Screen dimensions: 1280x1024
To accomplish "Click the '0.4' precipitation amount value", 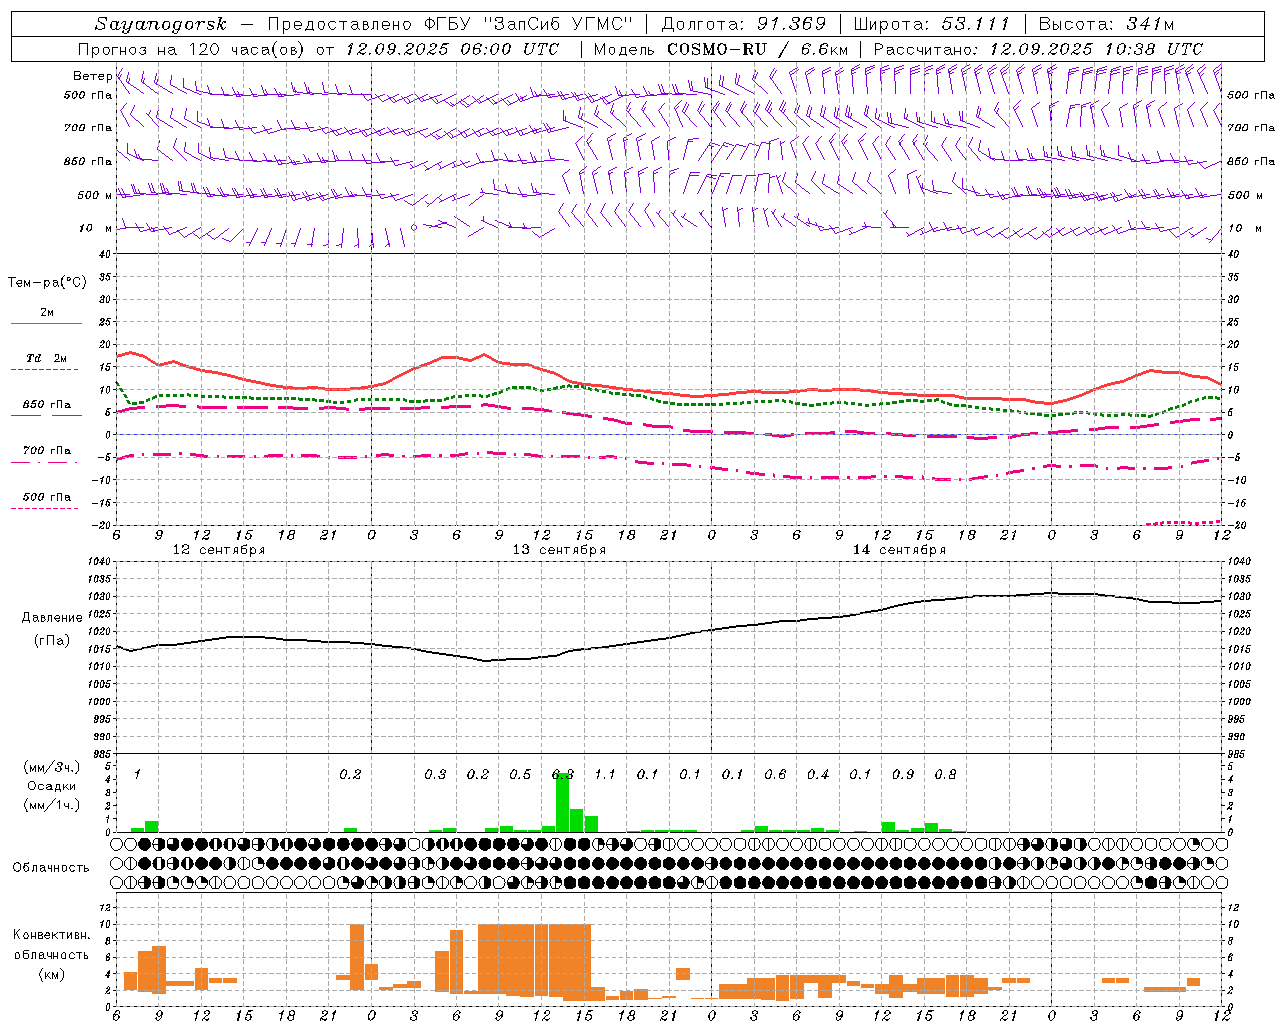I will (818, 775).
